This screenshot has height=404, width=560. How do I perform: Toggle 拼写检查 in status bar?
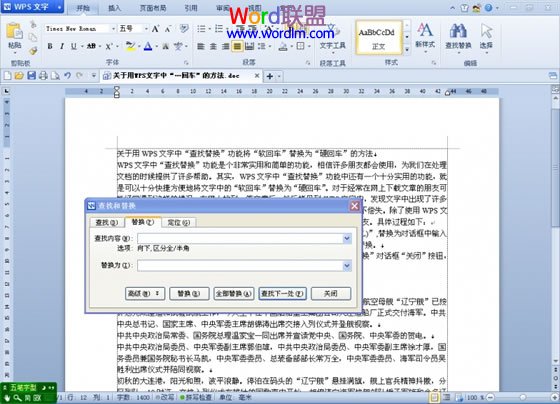pyautogui.click(x=196, y=397)
